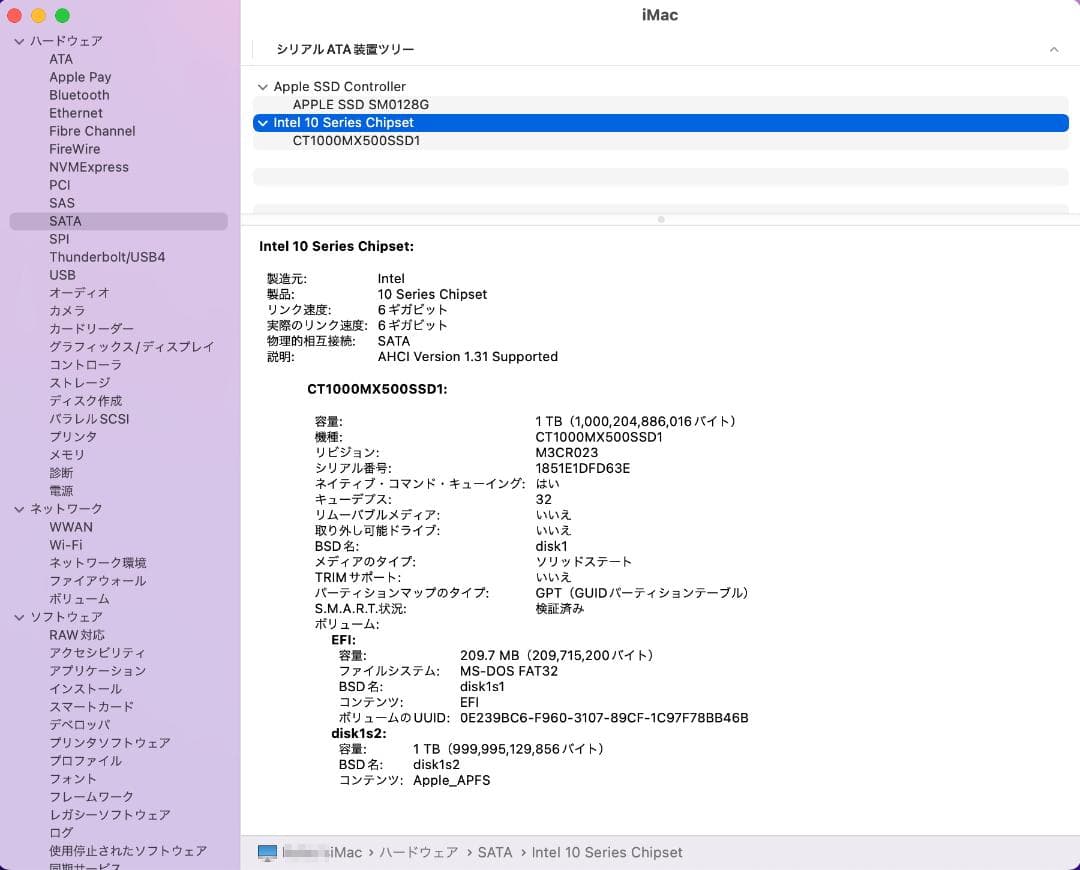This screenshot has width=1080, height=870.
Task: Click SATA in the bottom path bar
Action: 495,853
